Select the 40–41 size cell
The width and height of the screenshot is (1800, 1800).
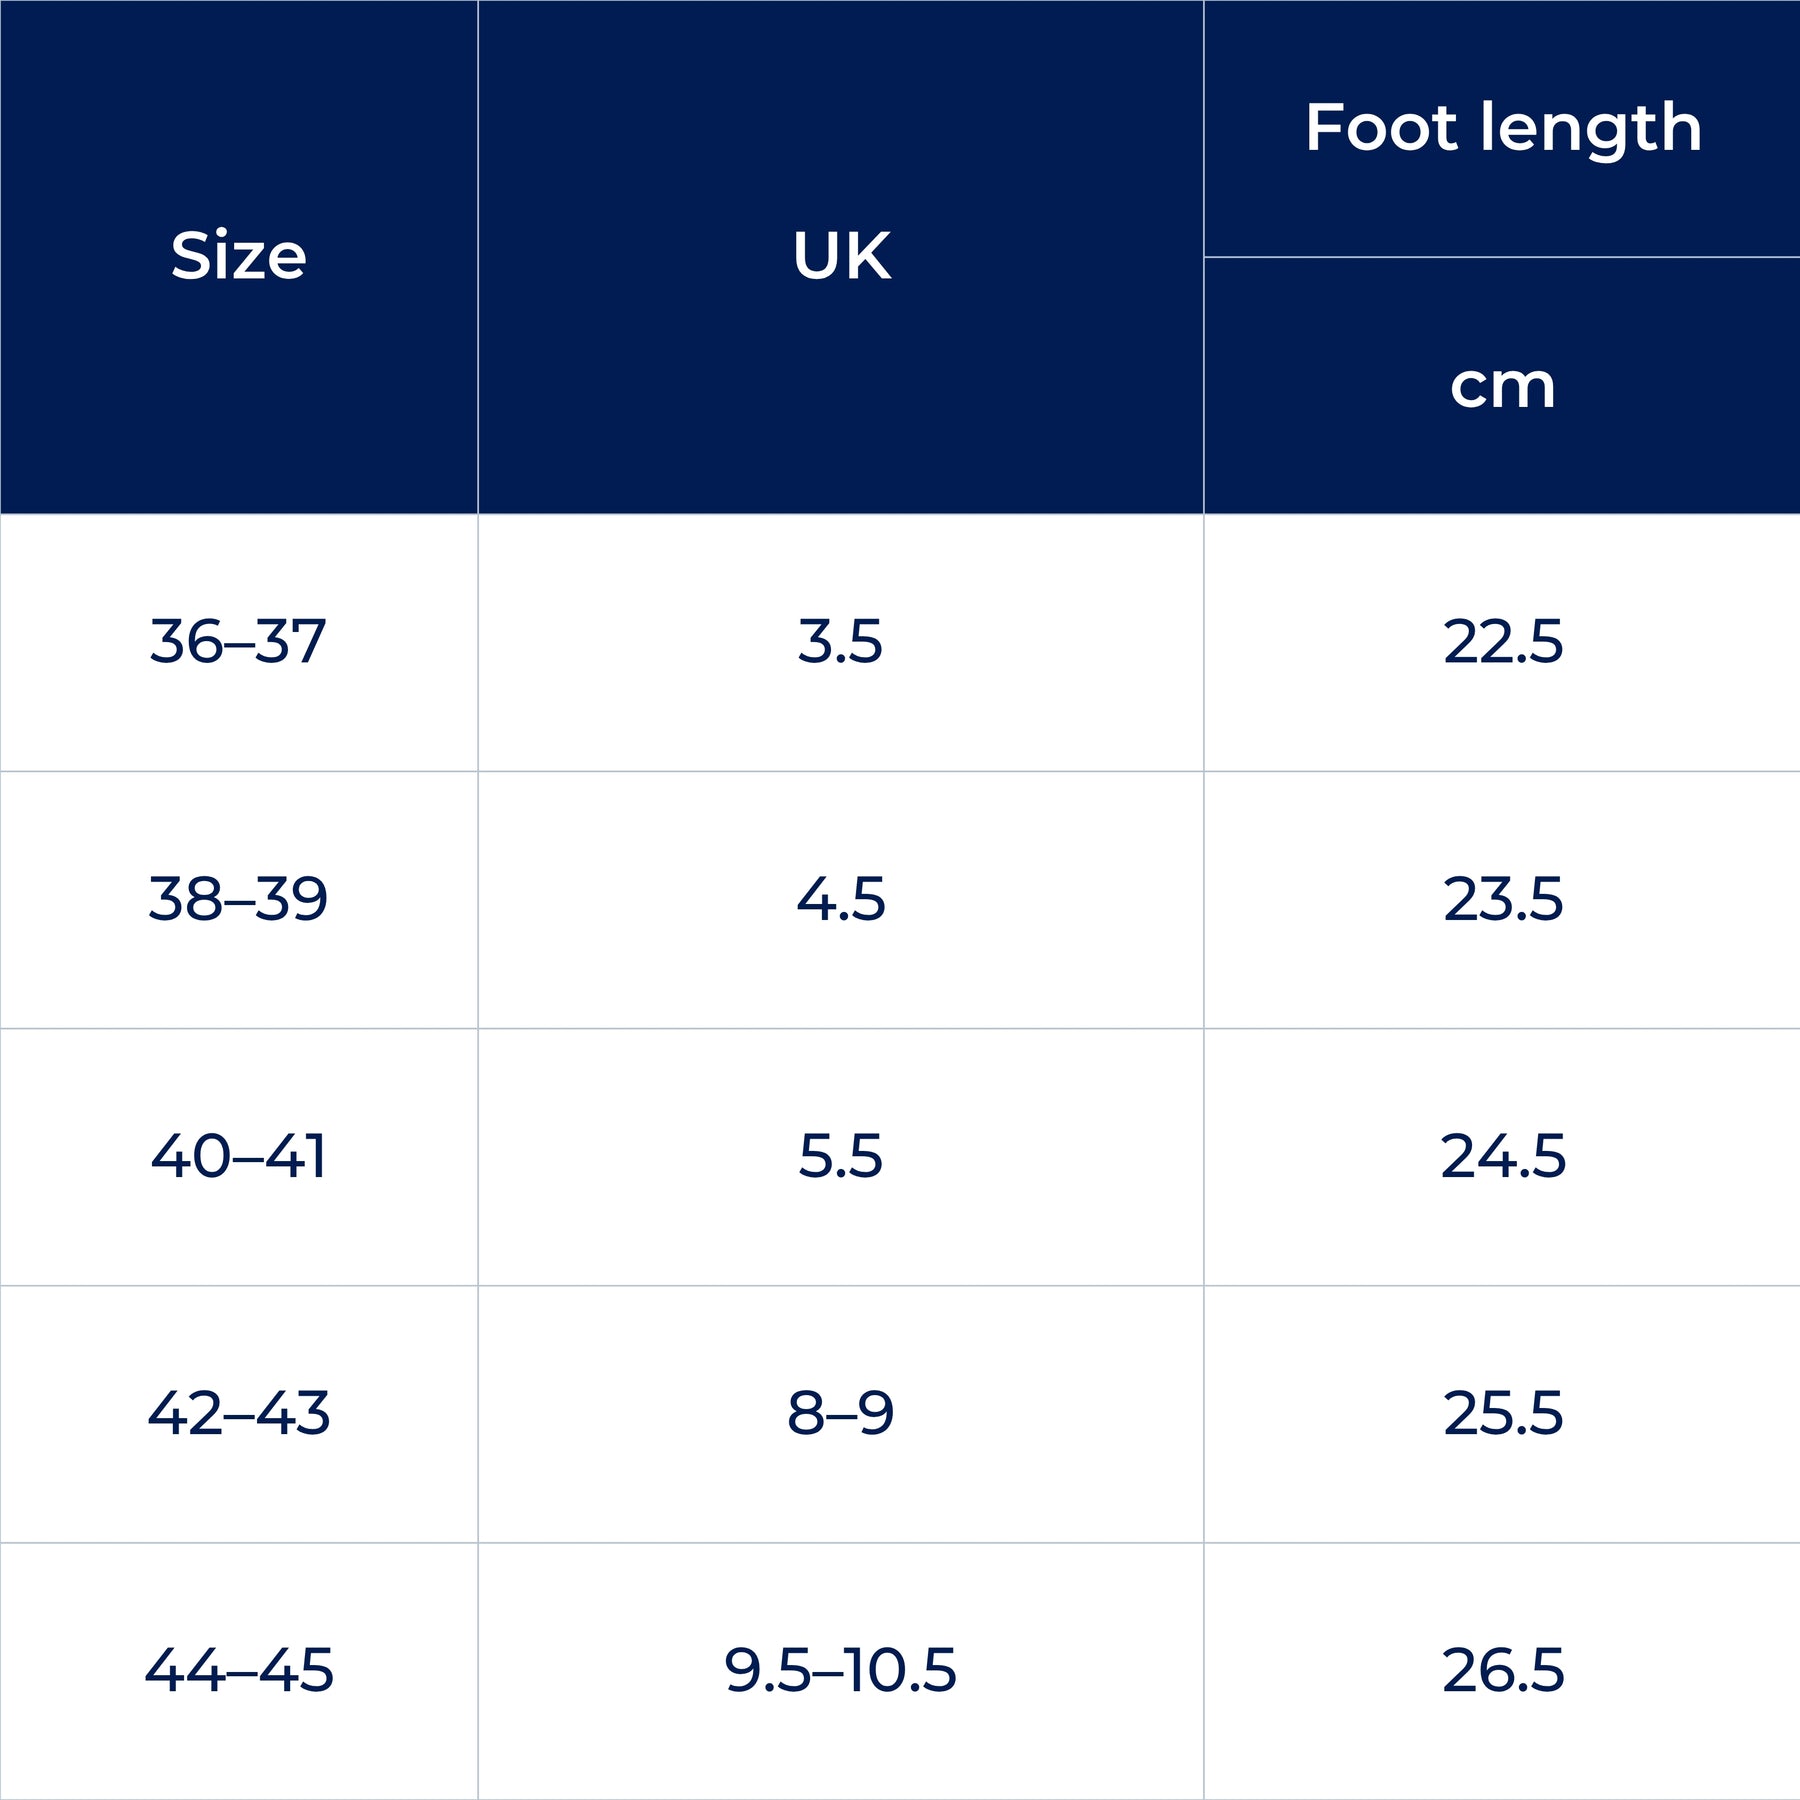coord(238,1156)
